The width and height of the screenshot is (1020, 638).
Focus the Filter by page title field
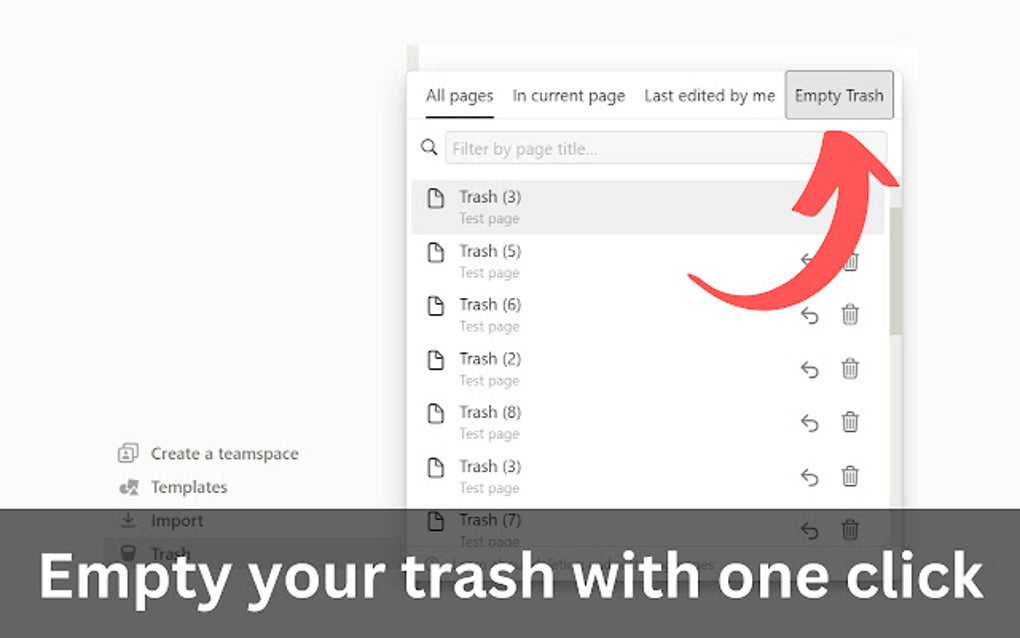coord(665,148)
